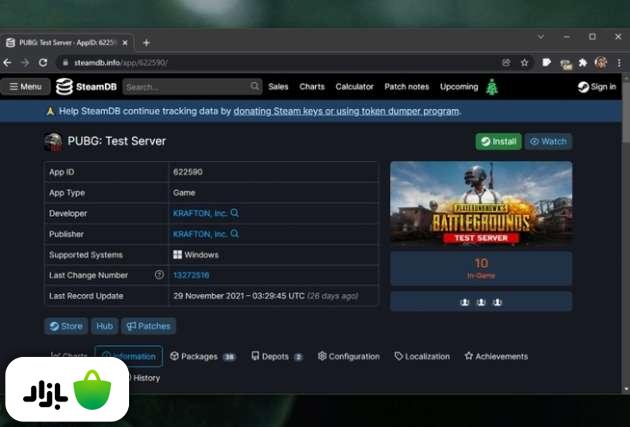Switch to the Packages tab
This screenshot has width=630, height=427.
[202, 356]
